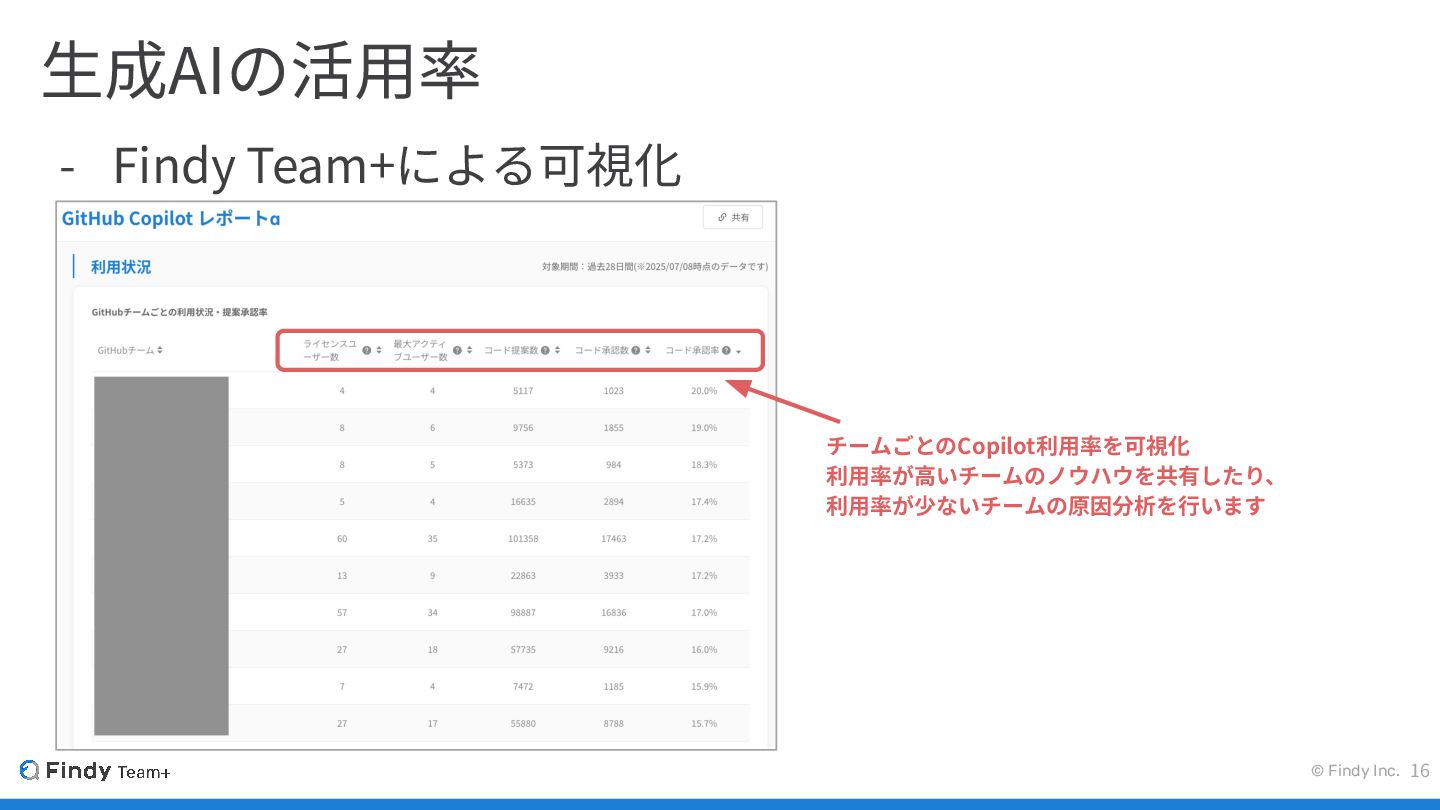Viewport: 1440px width, 810px height.
Task: Click the 生成AIの活用率 slide title
Action: [261, 71]
